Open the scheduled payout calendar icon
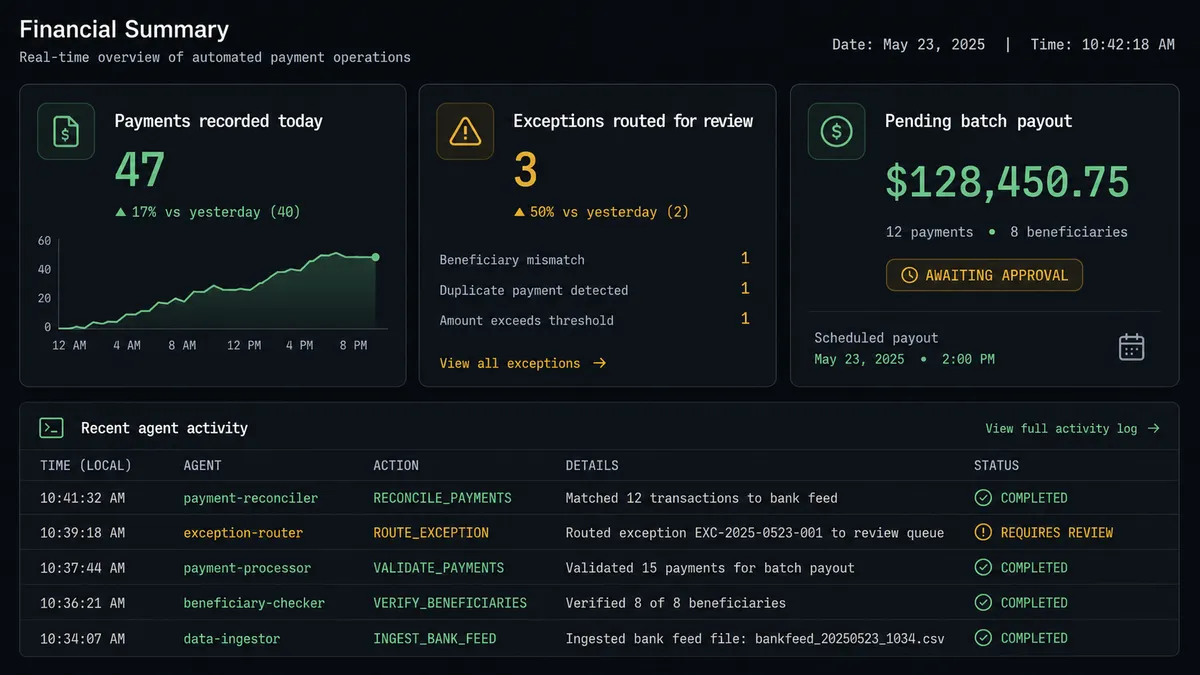 pyautogui.click(x=1131, y=347)
